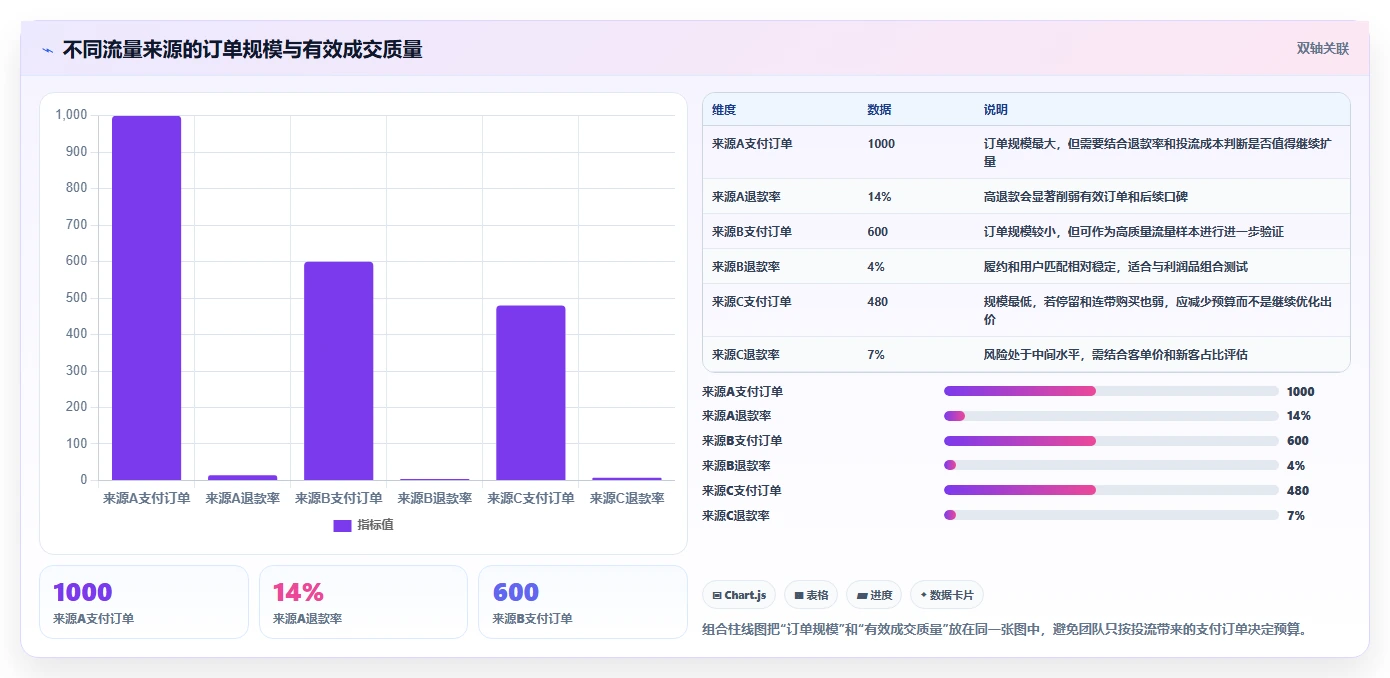The height and width of the screenshot is (678, 1390).
Task: Click x-axis label 来源A退款率
Action: click(242, 498)
